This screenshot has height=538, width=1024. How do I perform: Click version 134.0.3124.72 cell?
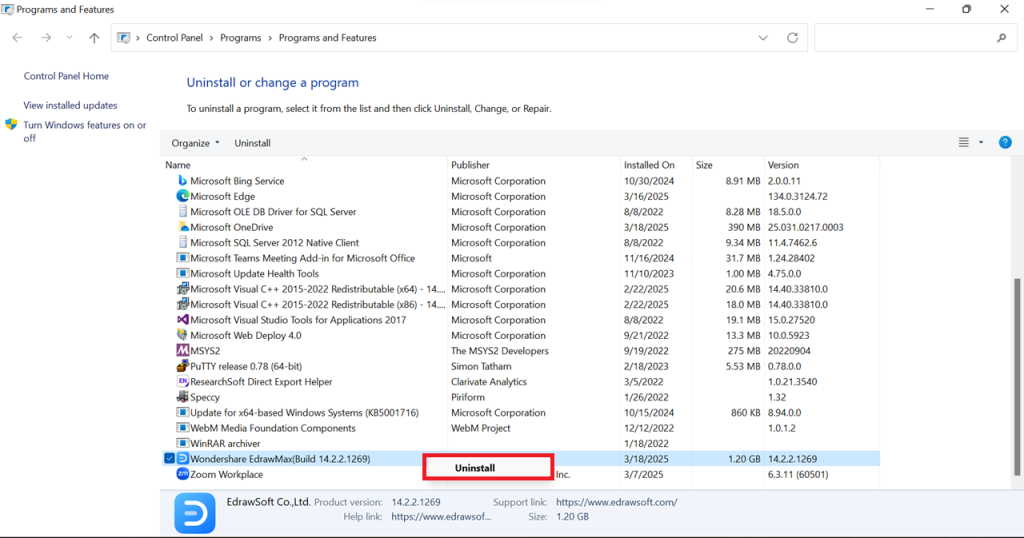tap(798, 196)
